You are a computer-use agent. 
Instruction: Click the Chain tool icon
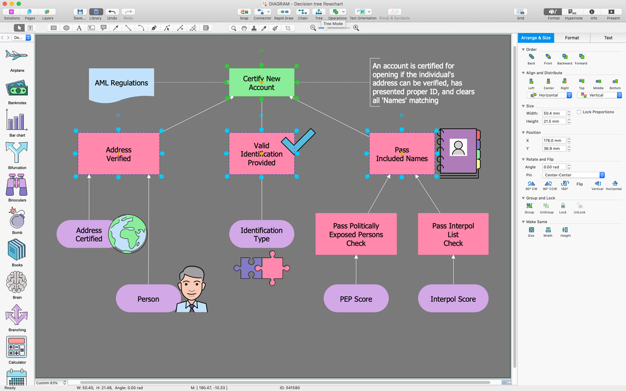pos(303,12)
